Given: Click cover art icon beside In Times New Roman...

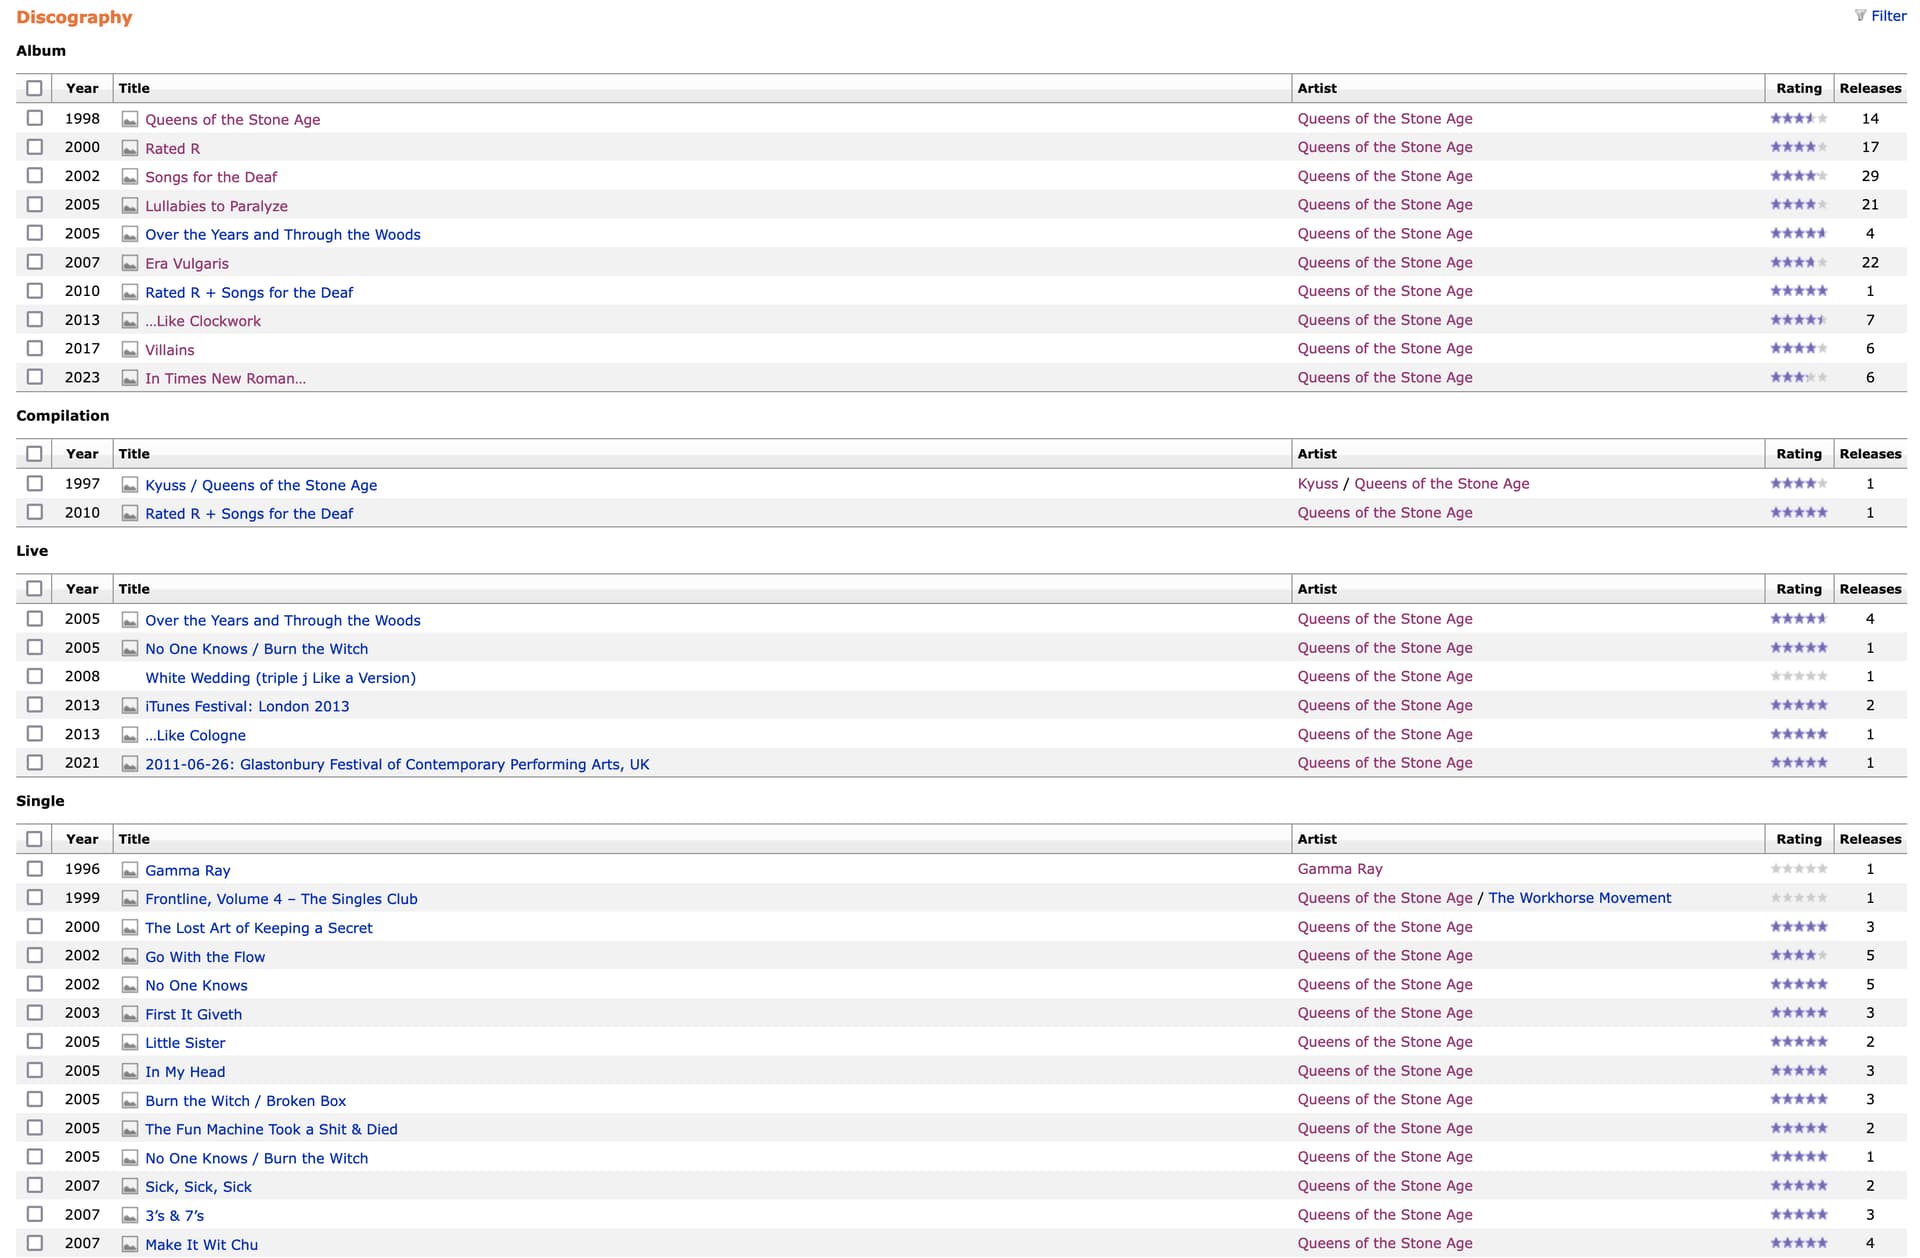Looking at the screenshot, I should coord(130,378).
